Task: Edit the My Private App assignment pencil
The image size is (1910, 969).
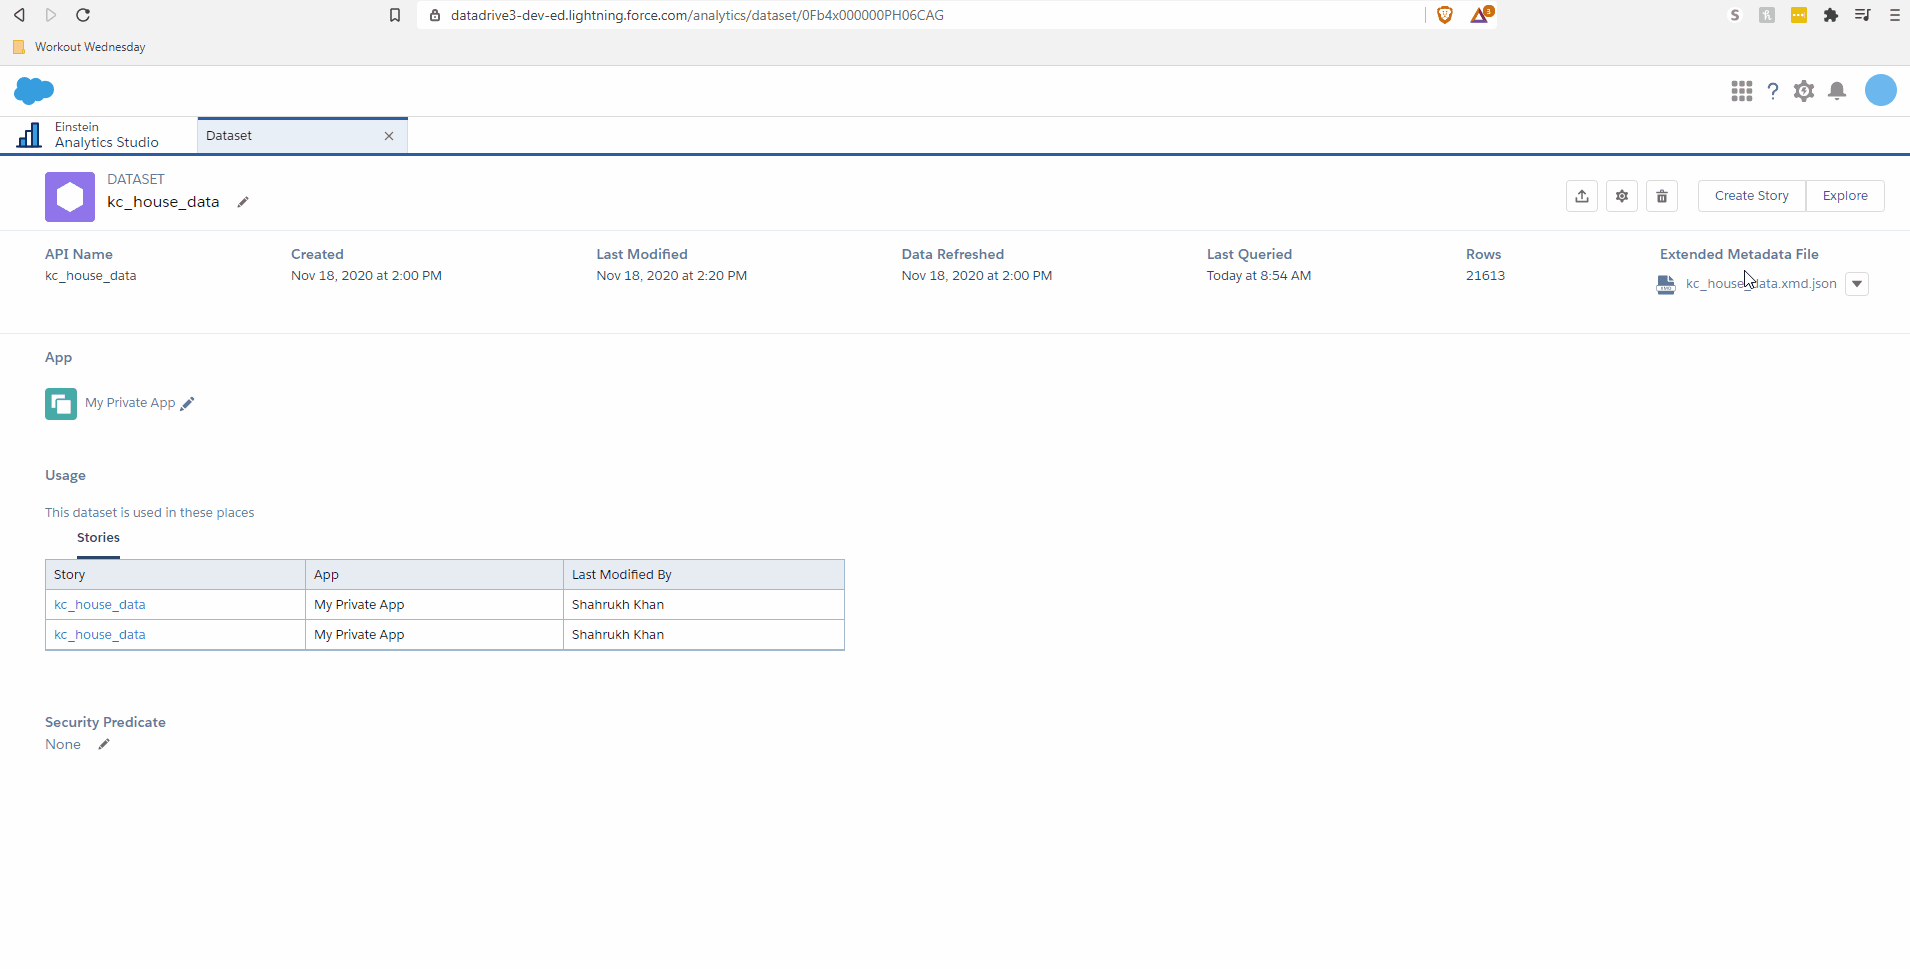Action: click(x=187, y=404)
